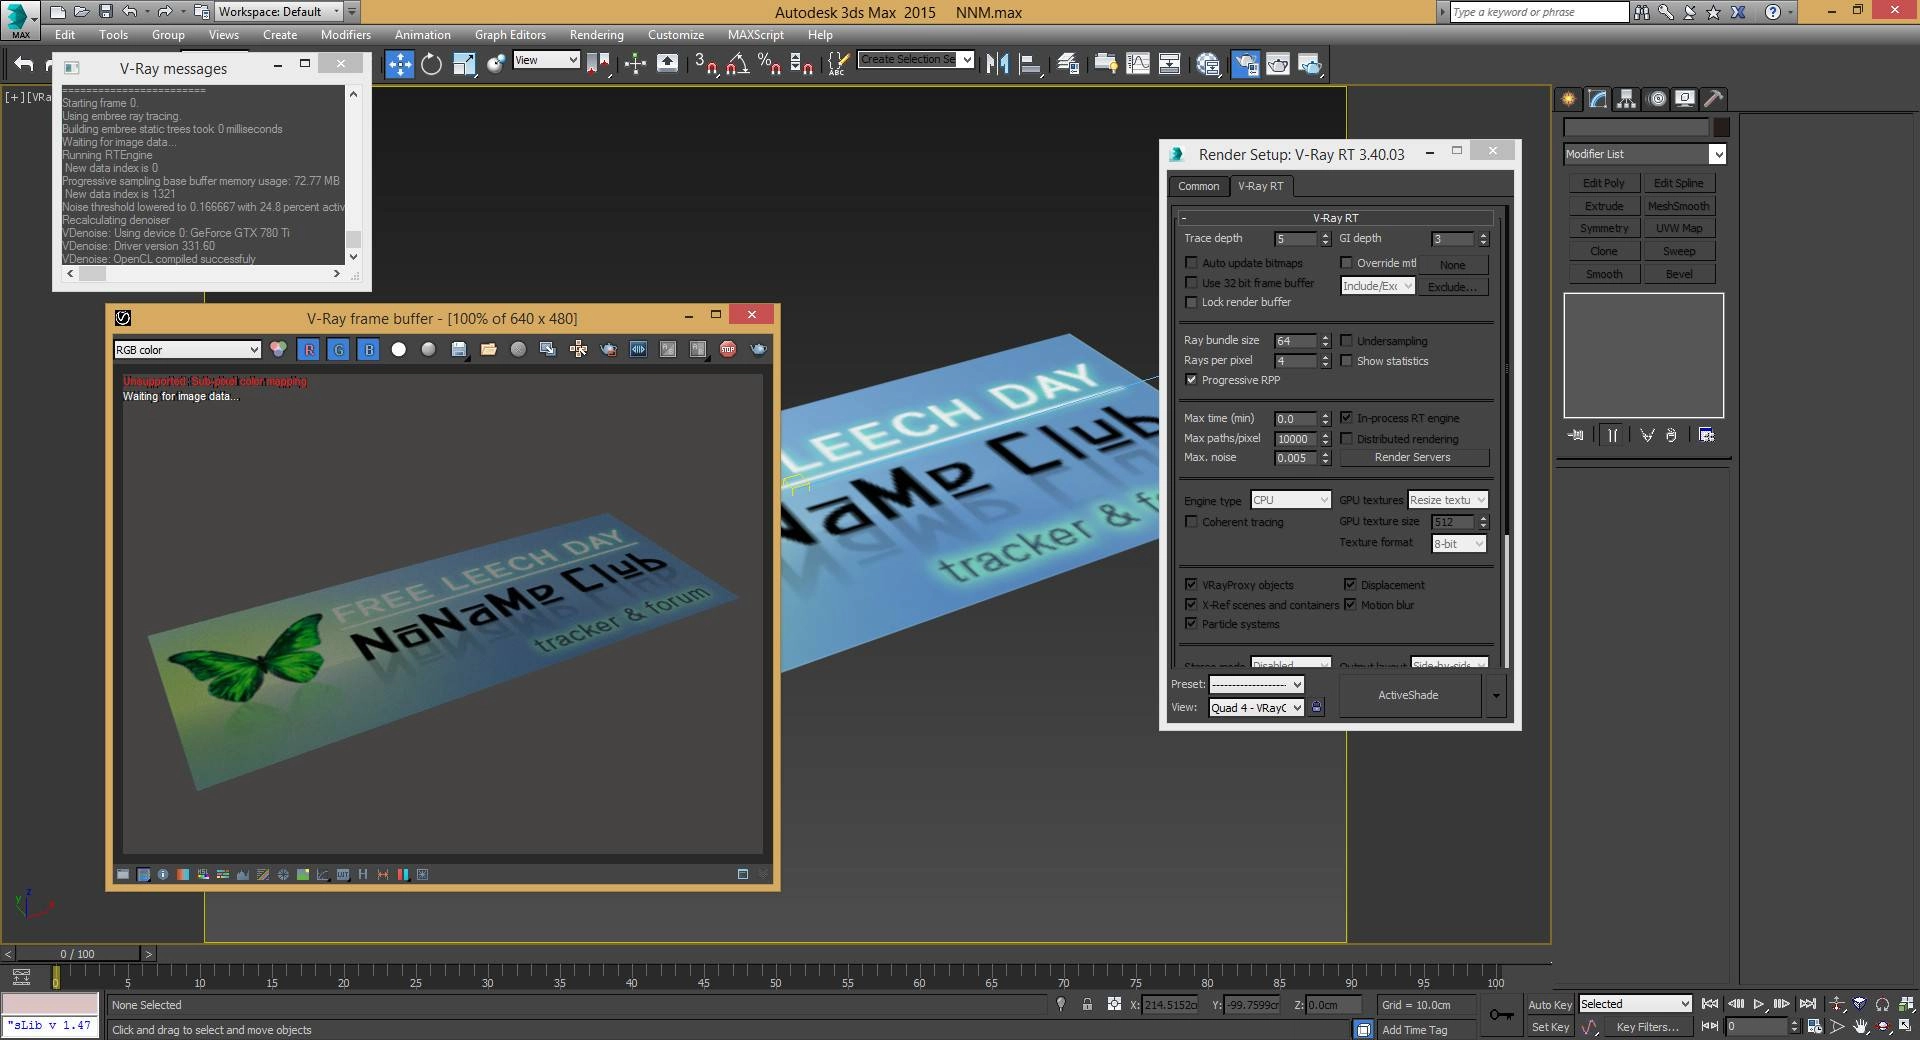Click the time slider showing 0 / 100
Viewport: 1920px width, 1040px height.
(x=77, y=953)
